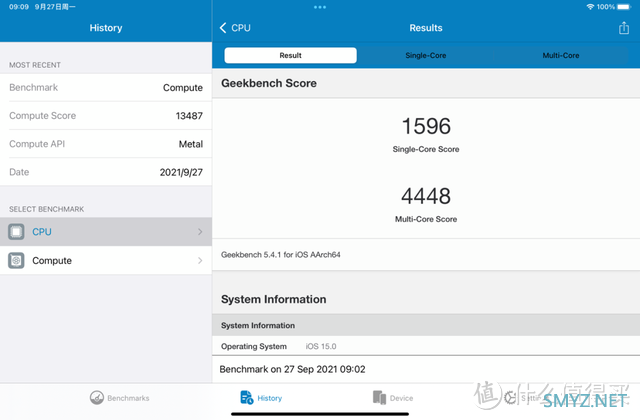Screen dimensions: 640x420
Task: Select the CPU benchmark chip icon
Action: 16,232
